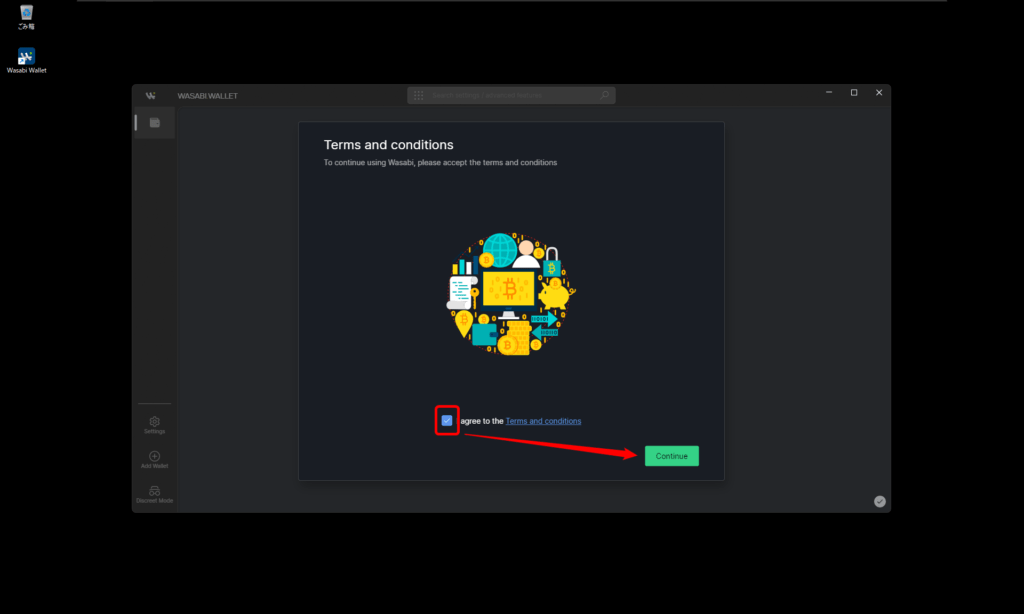The height and width of the screenshot is (614, 1024).
Task: Click the bitcoin illustration image
Action: (x=511, y=294)
